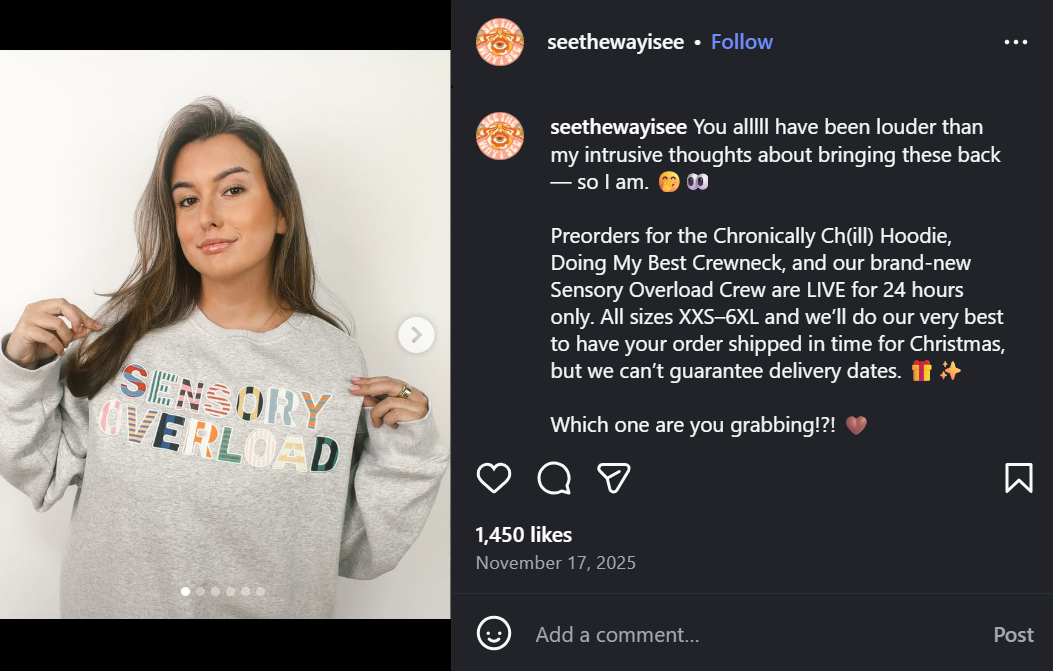Click the seethewayisee avatar in post header

(500, 42)
